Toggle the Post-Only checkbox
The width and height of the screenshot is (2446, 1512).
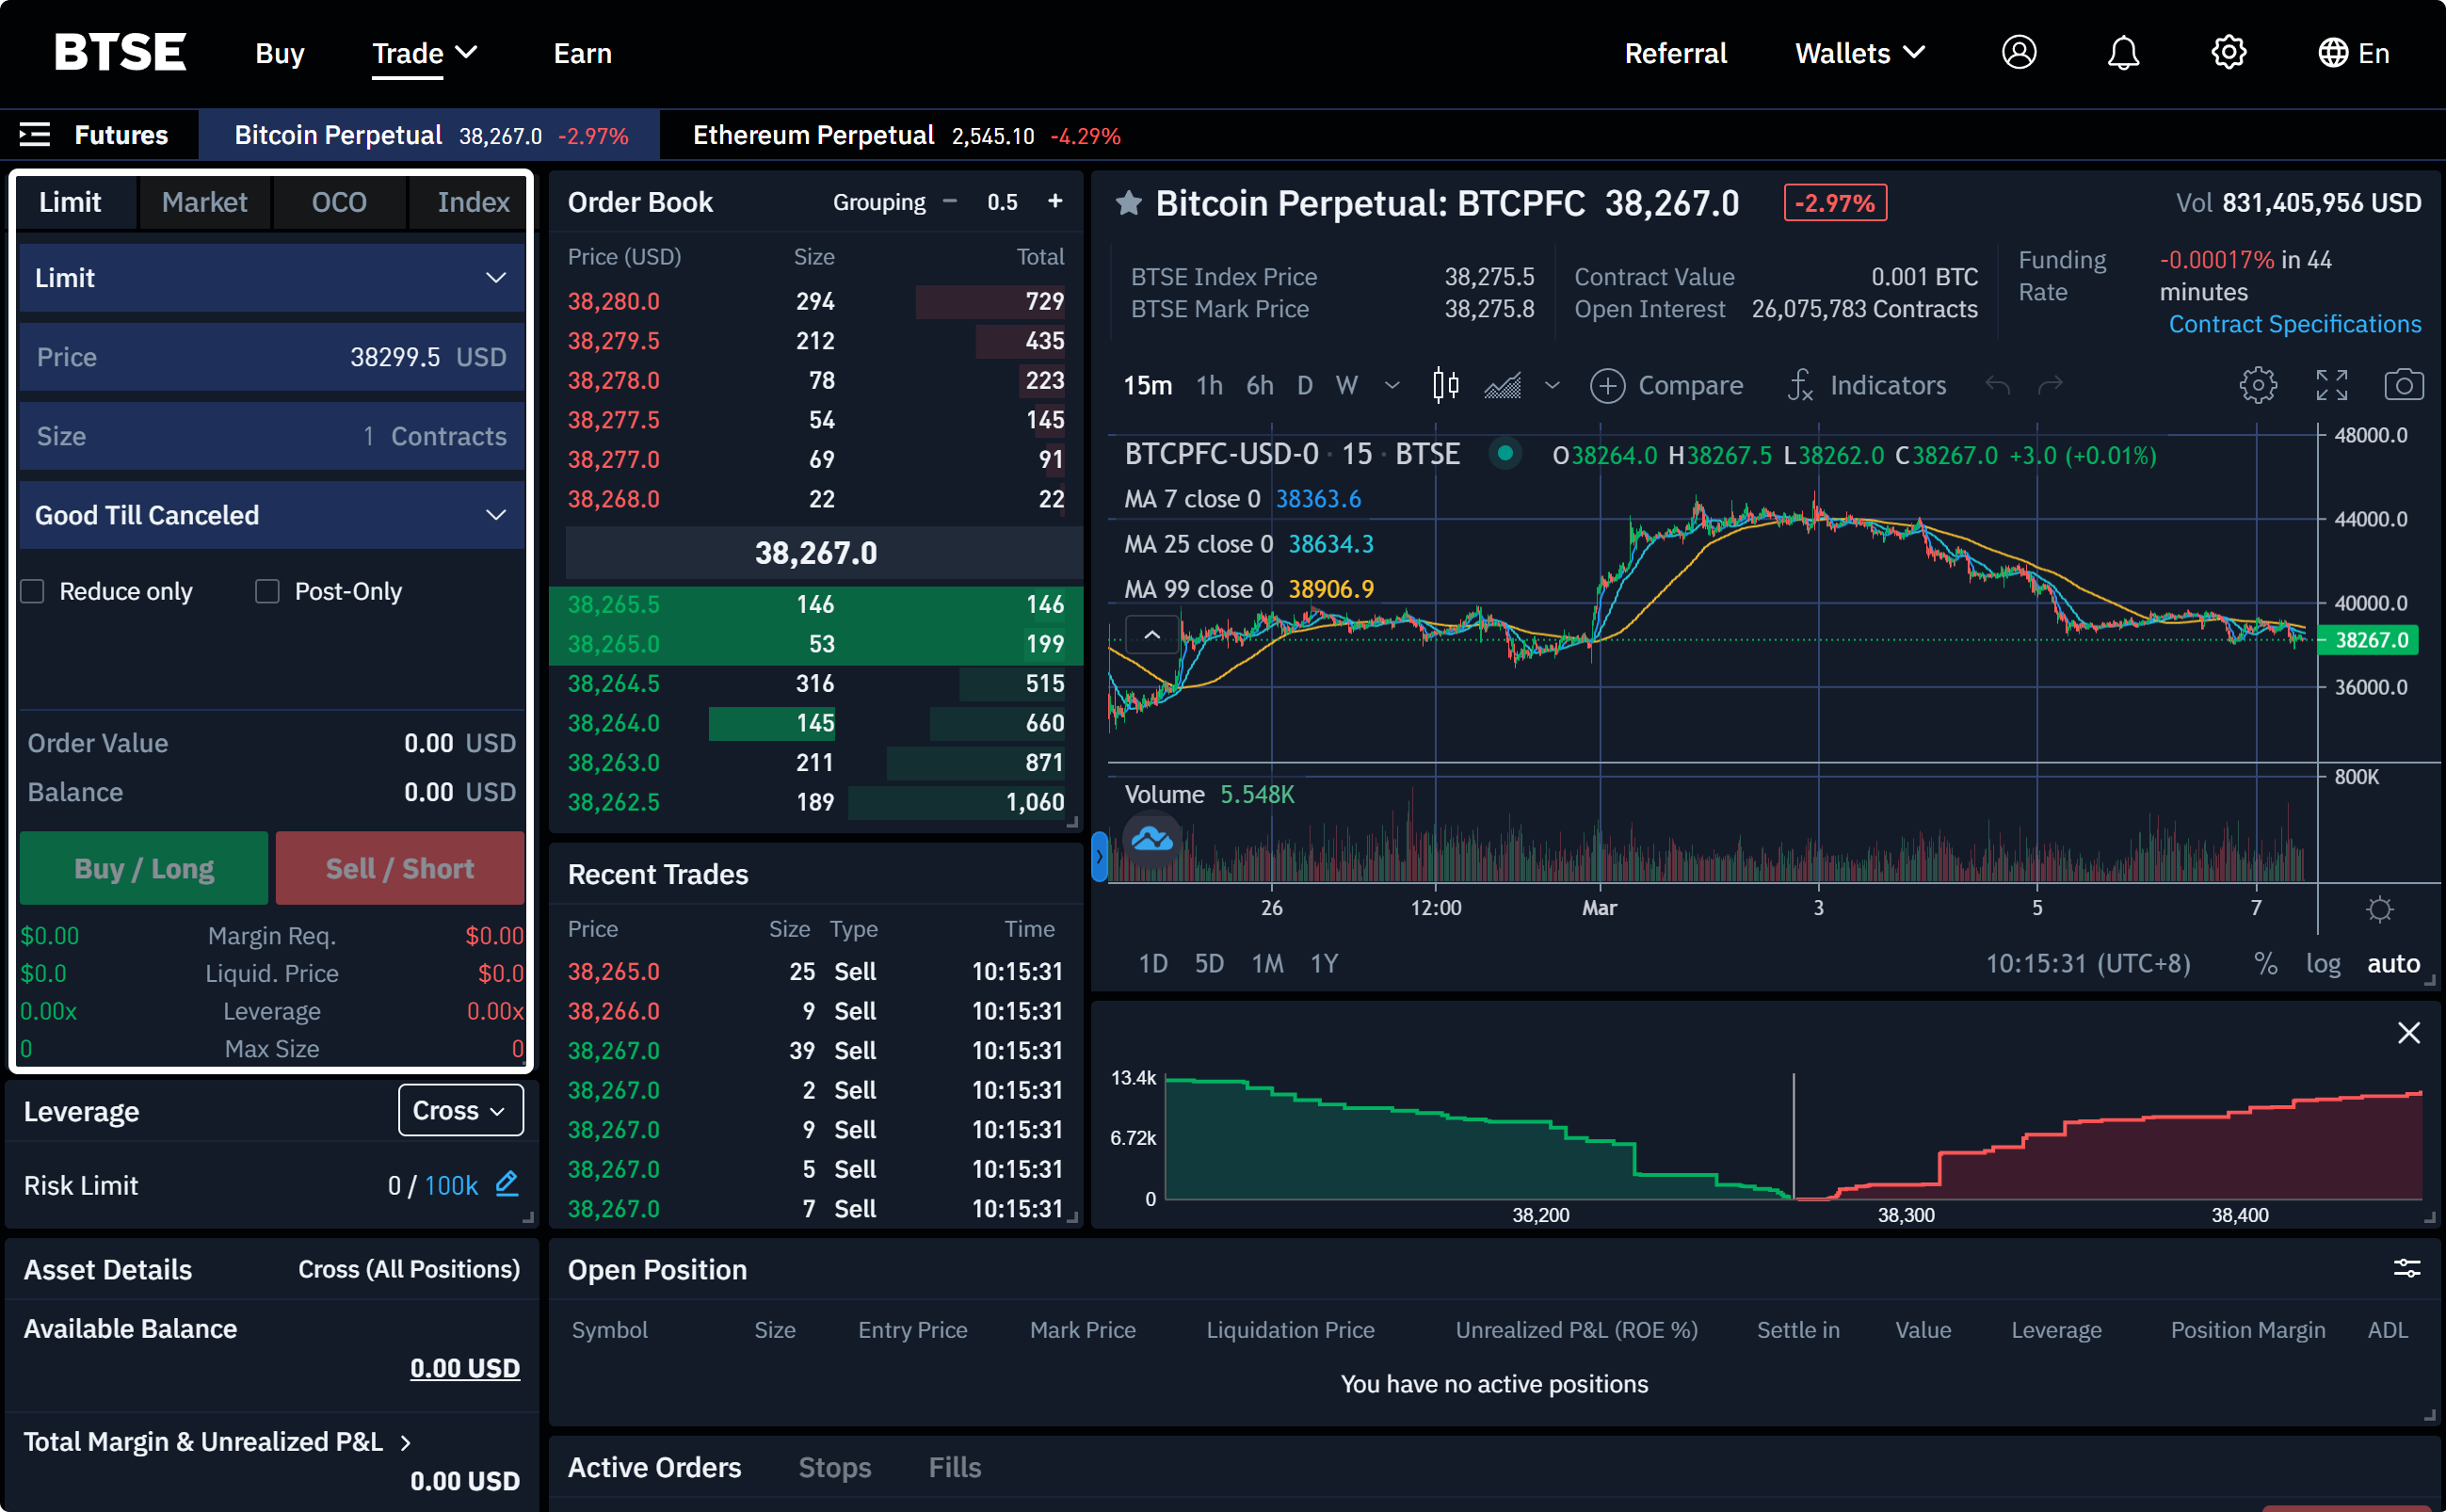[x=267, y=591]
